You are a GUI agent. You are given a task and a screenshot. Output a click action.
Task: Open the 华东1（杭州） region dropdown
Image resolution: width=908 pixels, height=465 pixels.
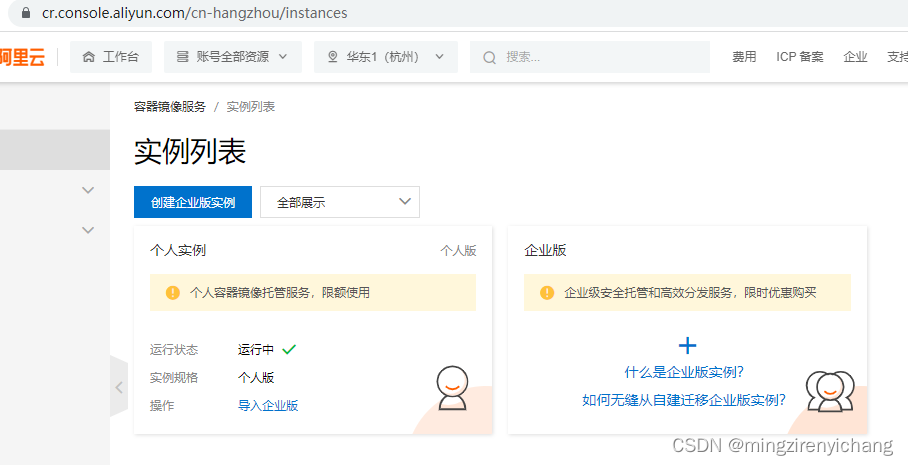386,57
